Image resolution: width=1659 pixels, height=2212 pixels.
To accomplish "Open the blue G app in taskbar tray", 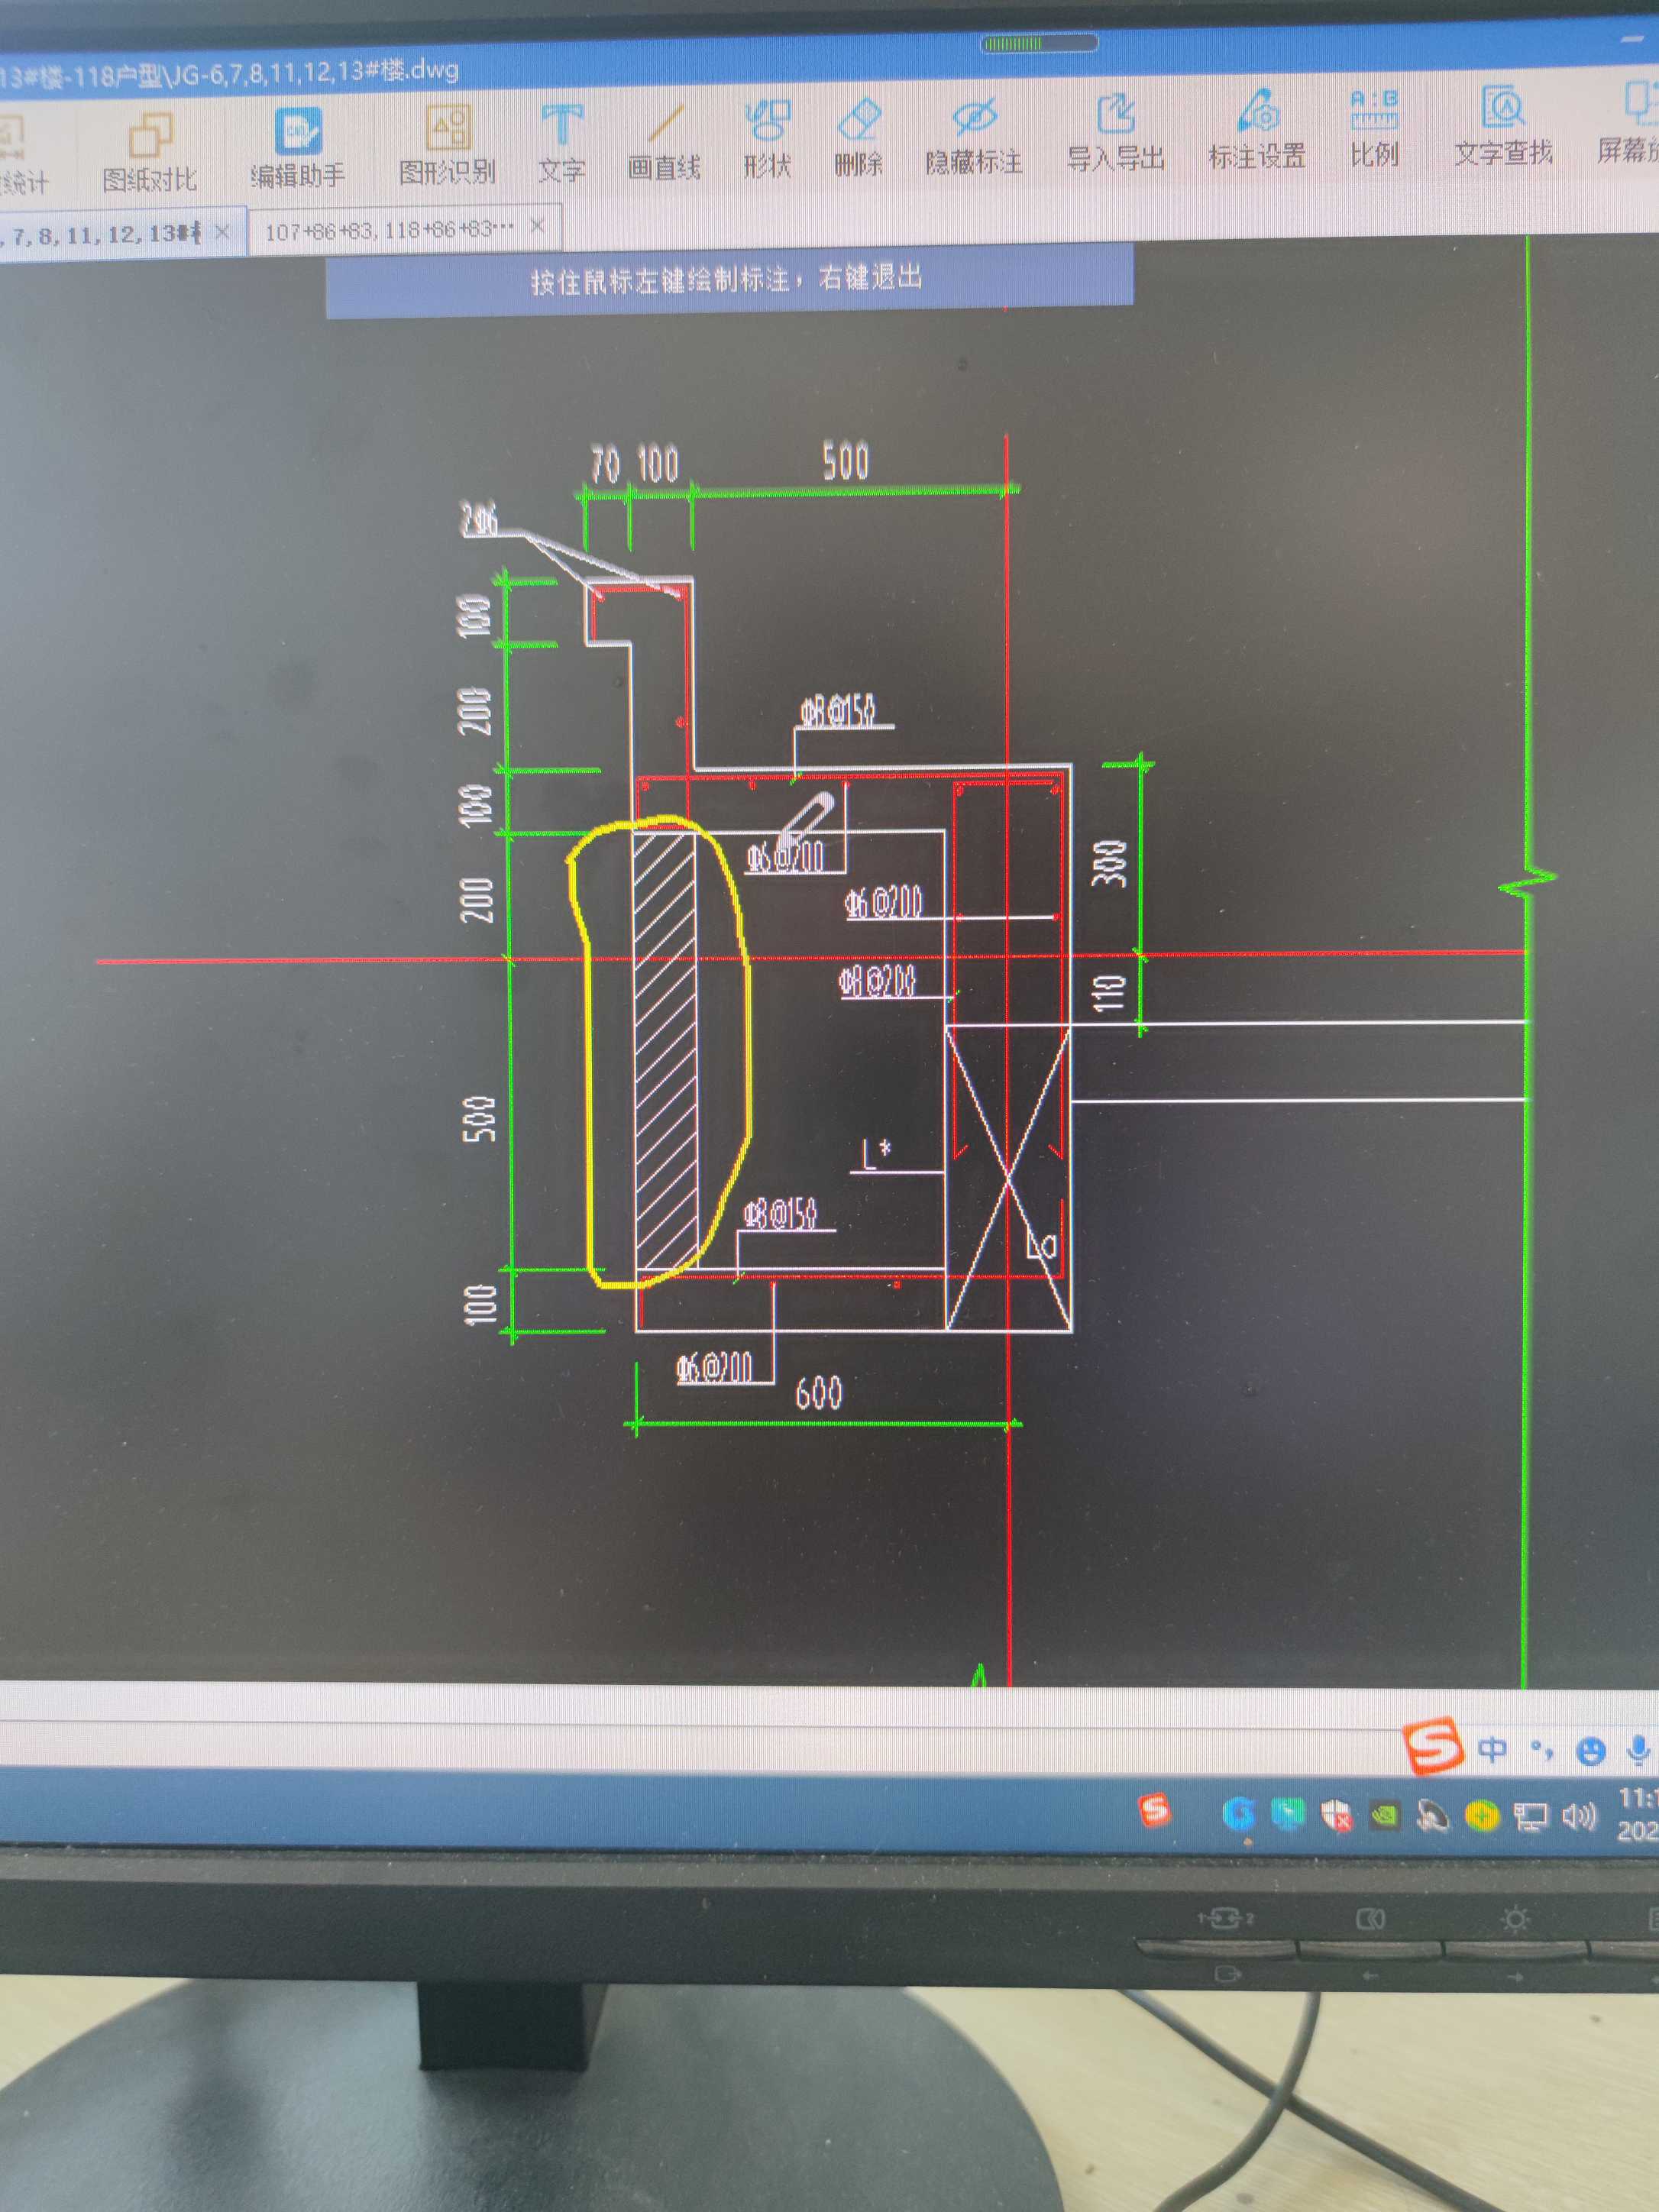I will [1238, 1813].
